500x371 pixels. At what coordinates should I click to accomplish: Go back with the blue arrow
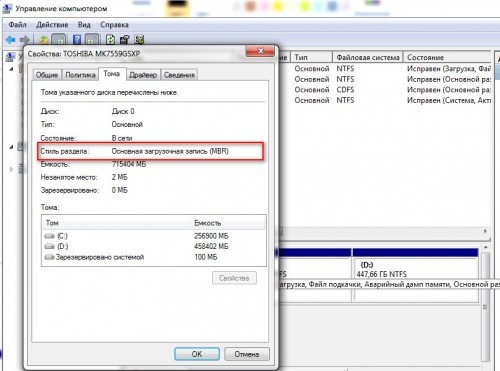(x=11, y=40)
